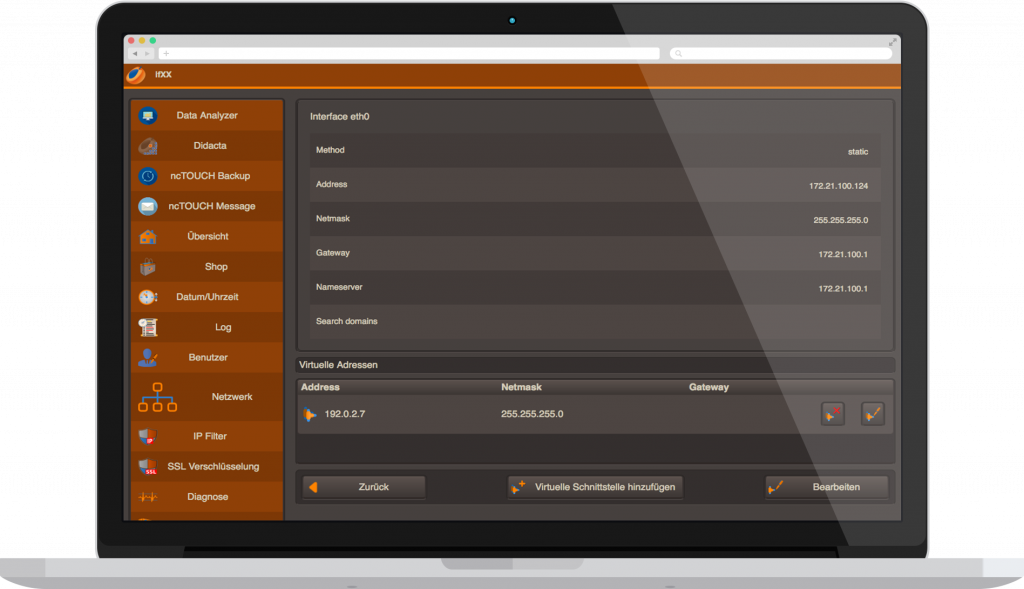Click the Shop bag icon
This screenshot has width=1024, height=589.
point(148,266)
